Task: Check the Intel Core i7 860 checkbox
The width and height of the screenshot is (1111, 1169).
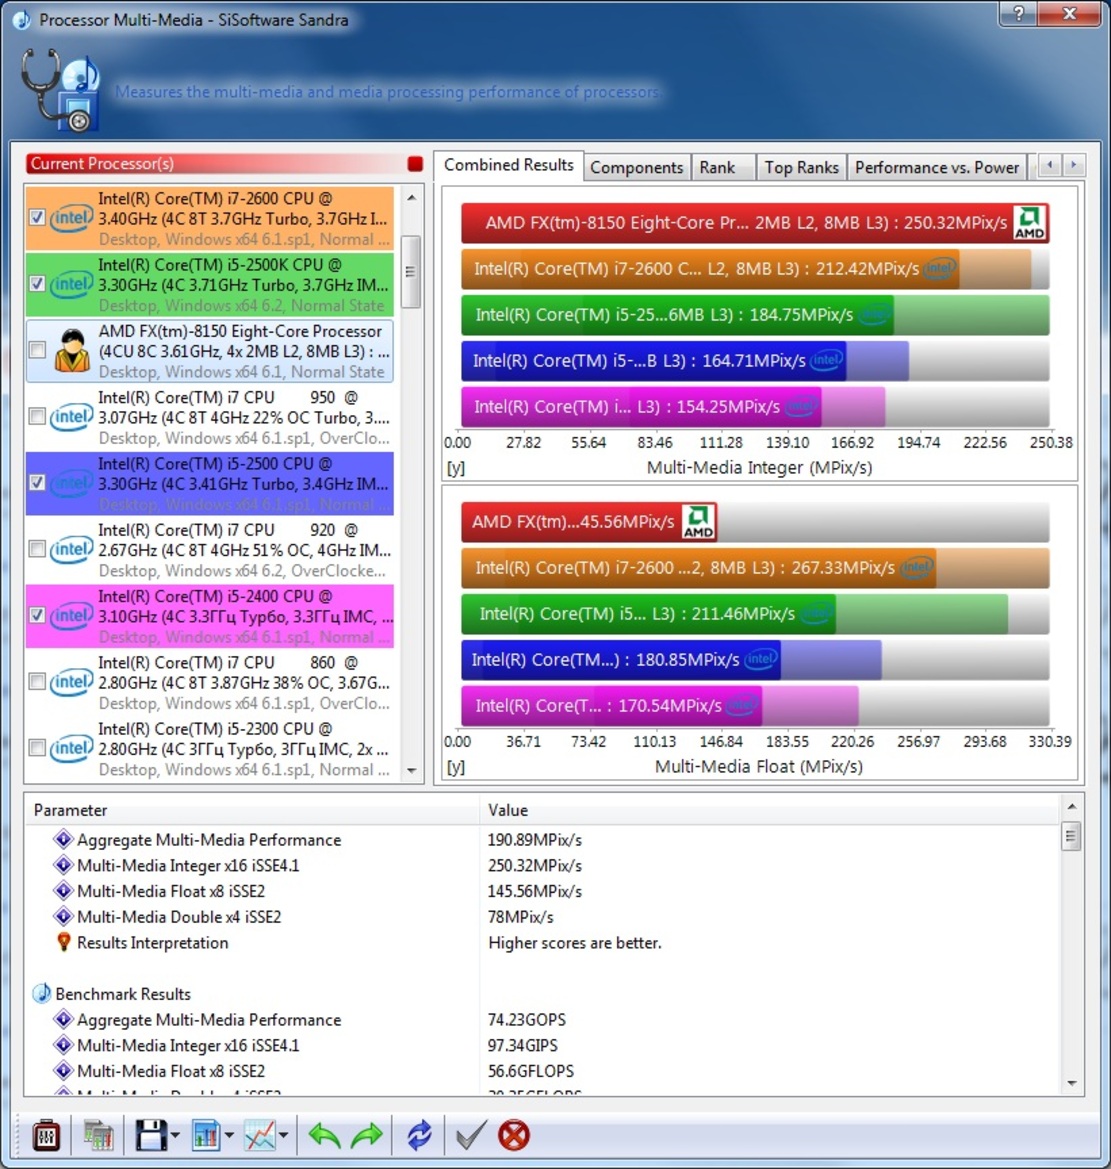Action: (x=37, y=681)
